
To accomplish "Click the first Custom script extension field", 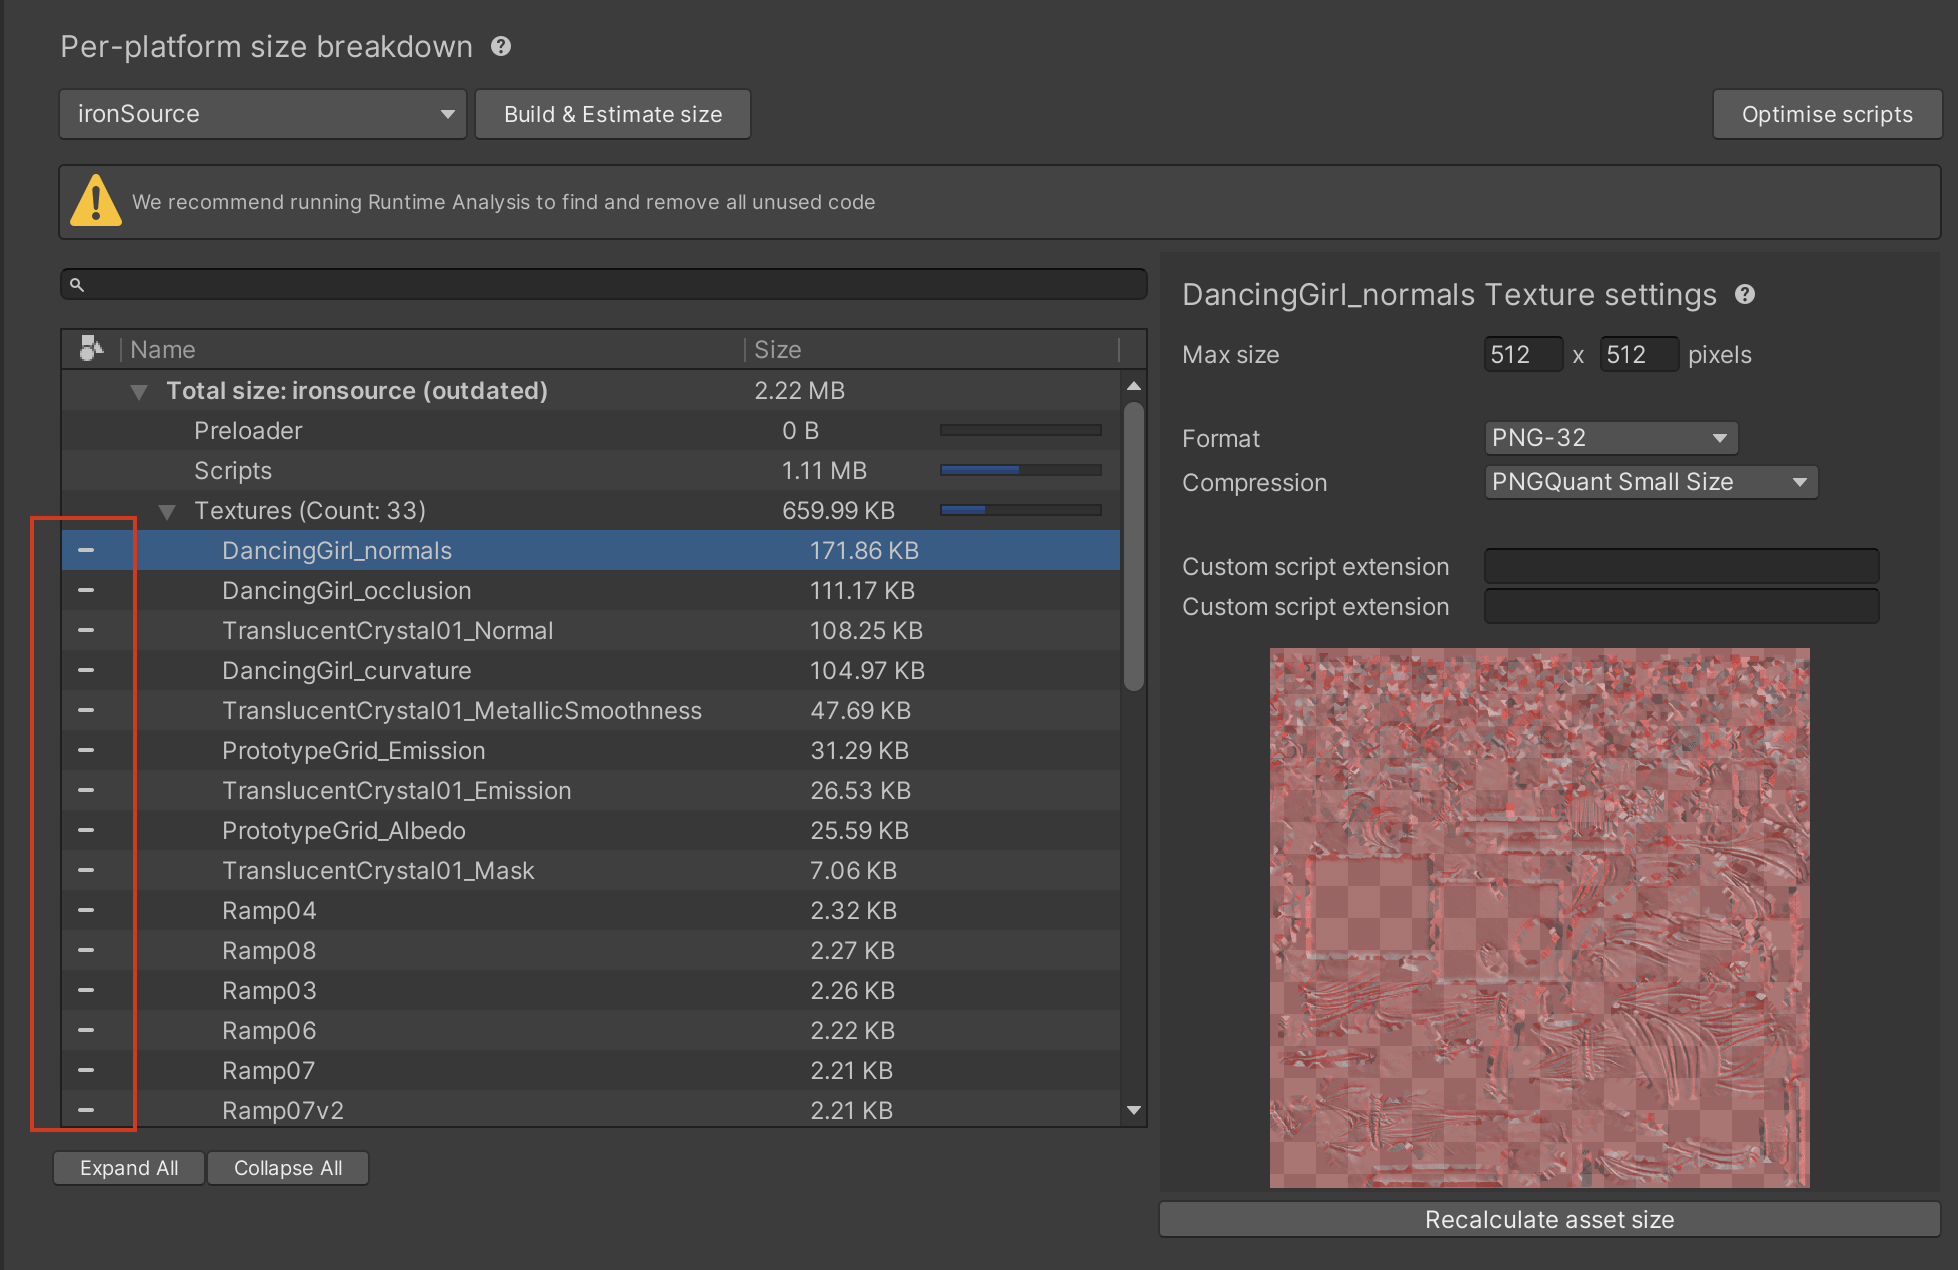I will coord(1681,566).
